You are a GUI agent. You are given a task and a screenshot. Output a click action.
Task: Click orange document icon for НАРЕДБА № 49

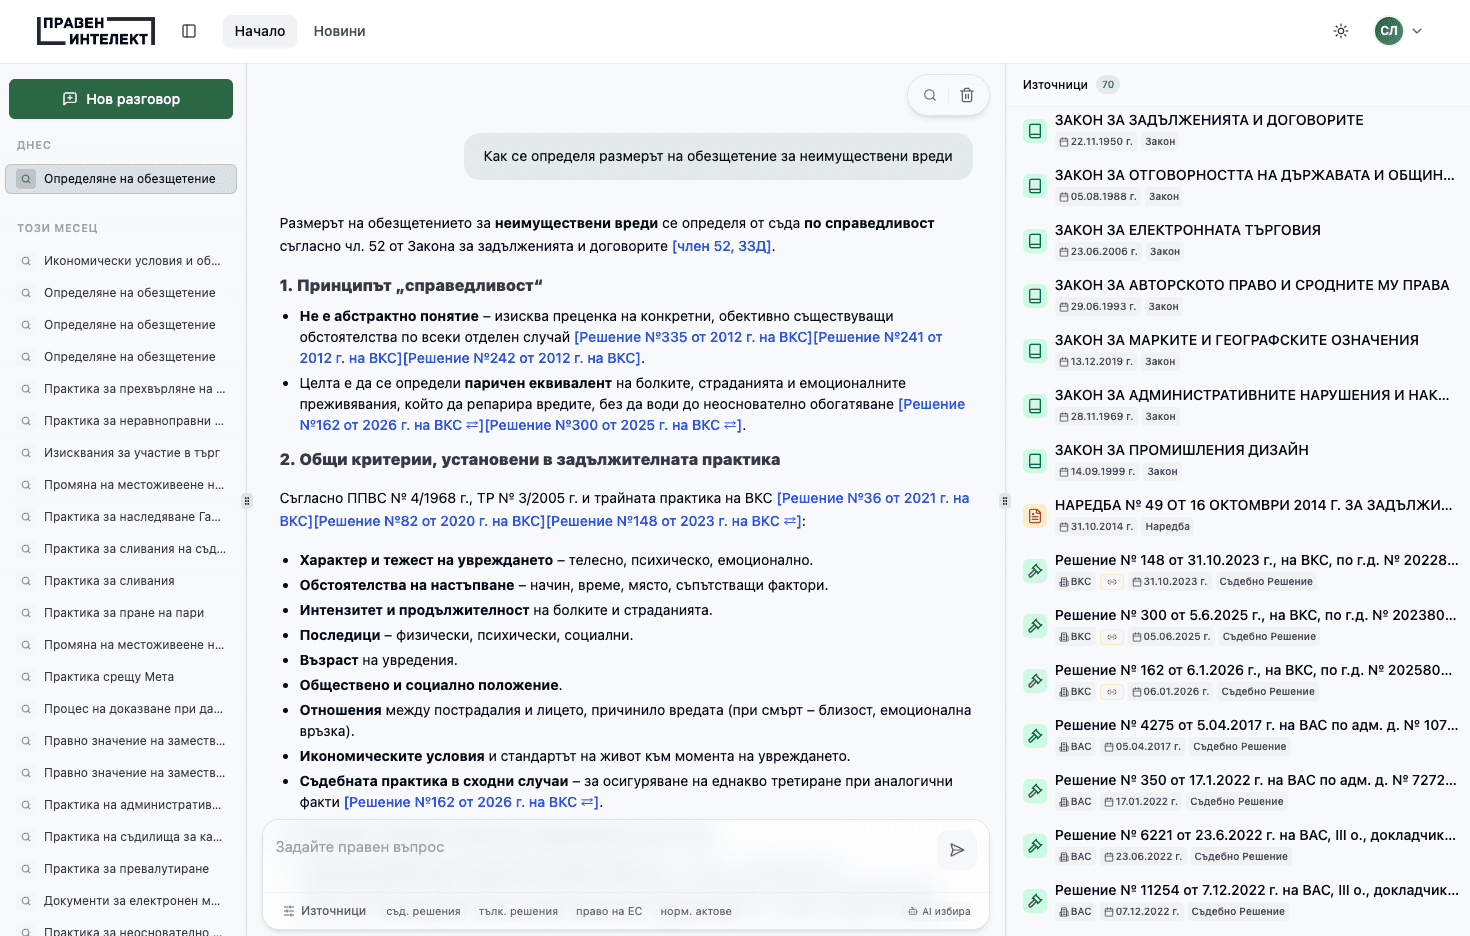click(1035, 516)
